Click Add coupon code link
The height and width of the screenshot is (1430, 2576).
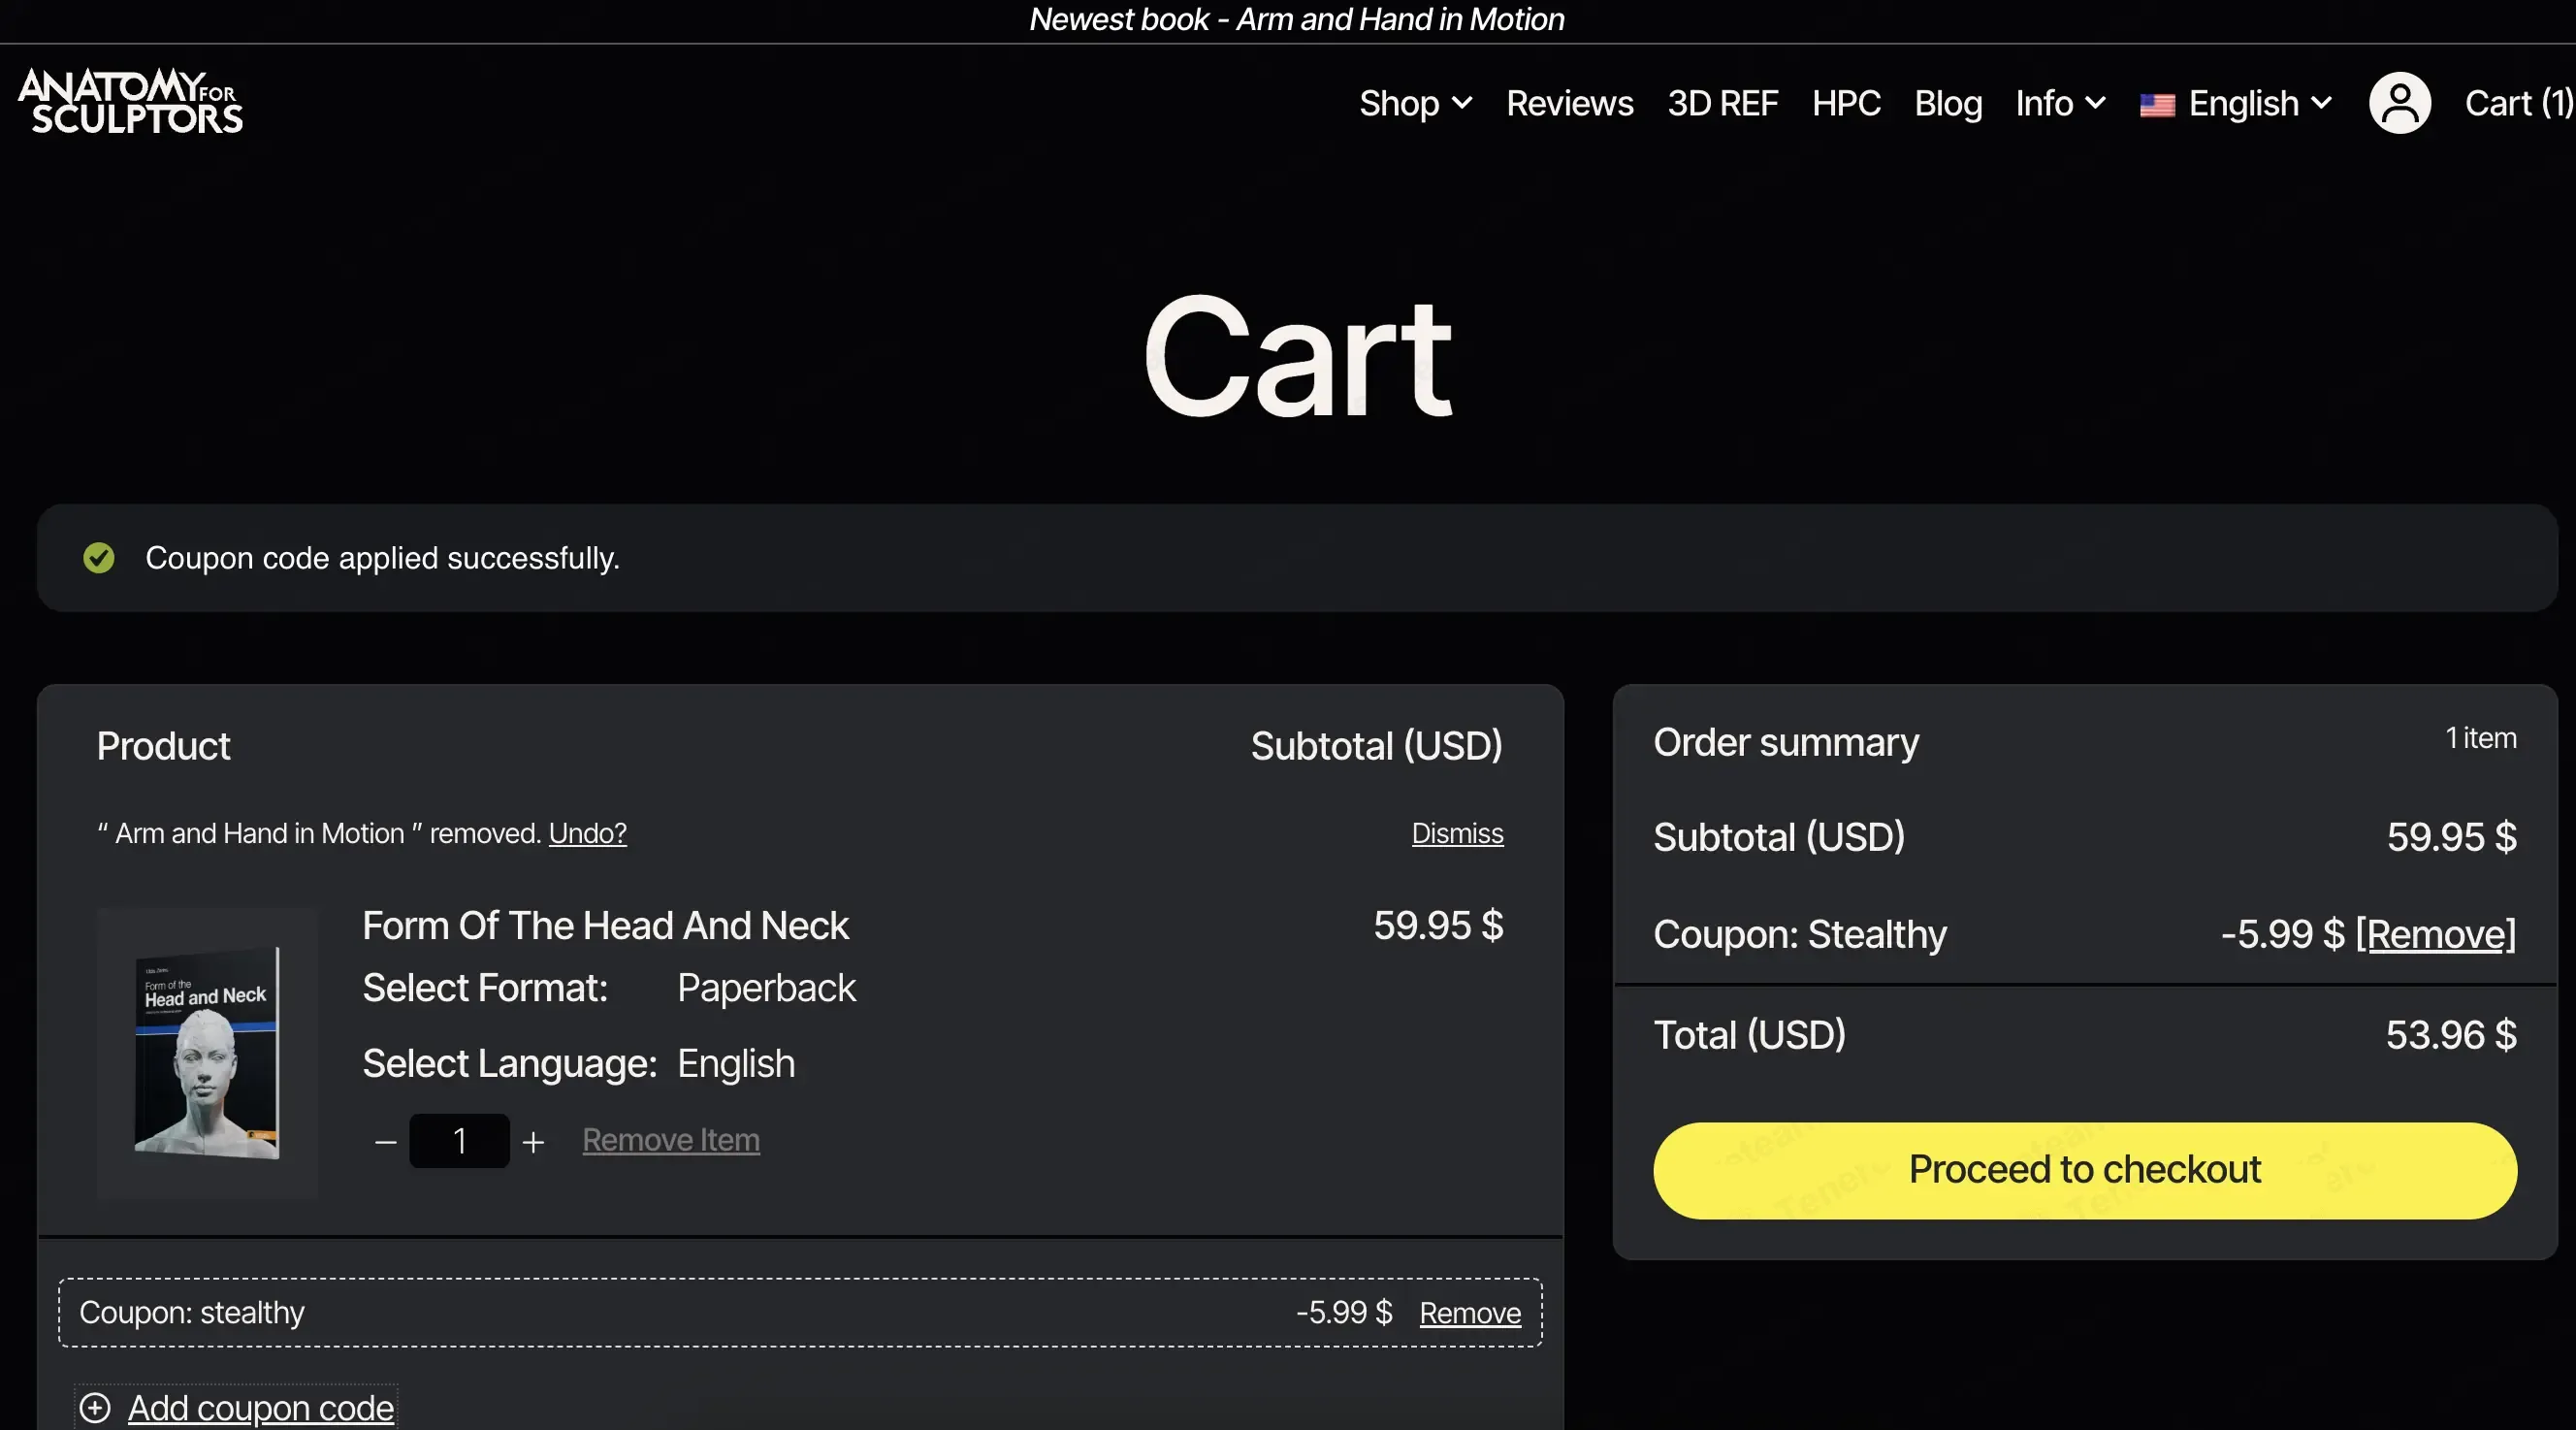coord(261,1408)
